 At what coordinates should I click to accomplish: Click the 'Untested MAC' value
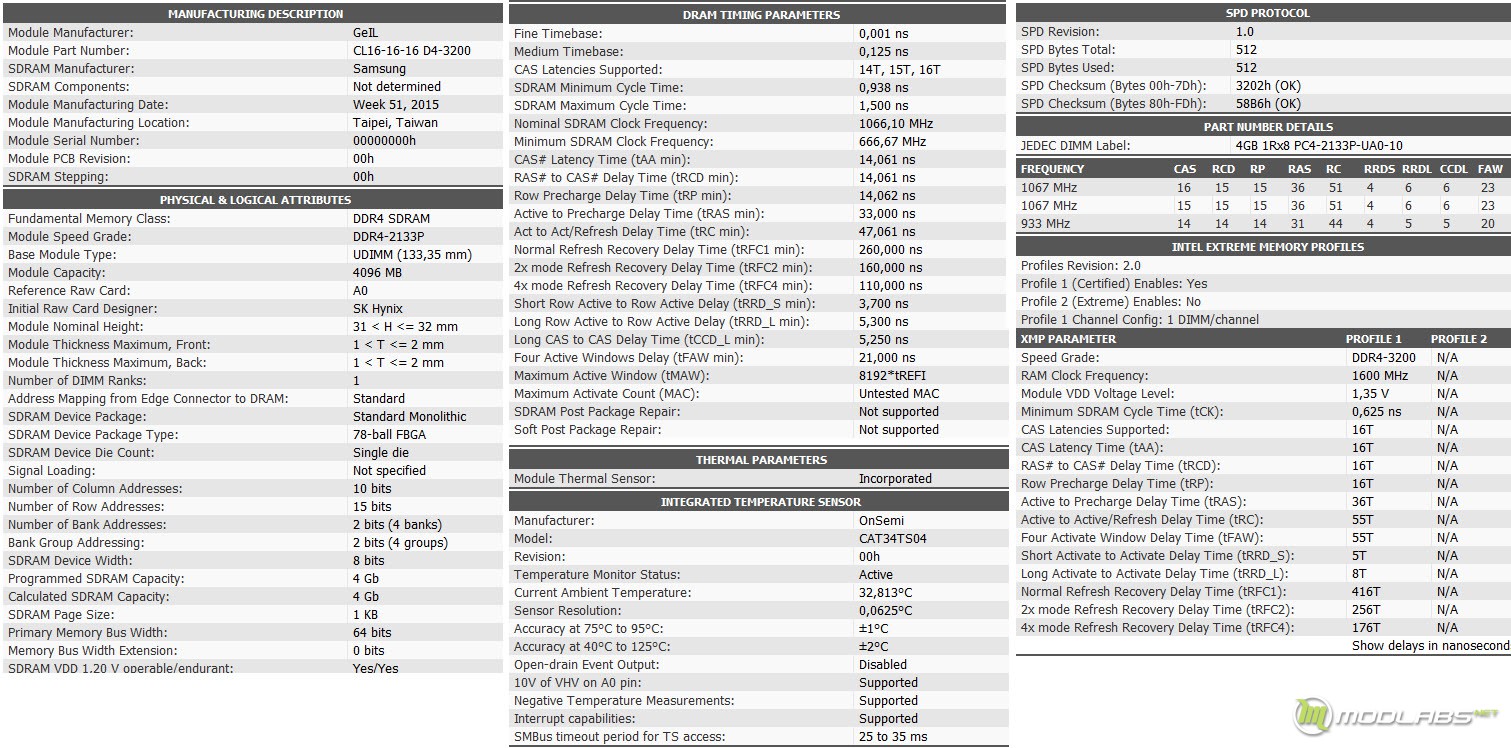click(899, 394)
